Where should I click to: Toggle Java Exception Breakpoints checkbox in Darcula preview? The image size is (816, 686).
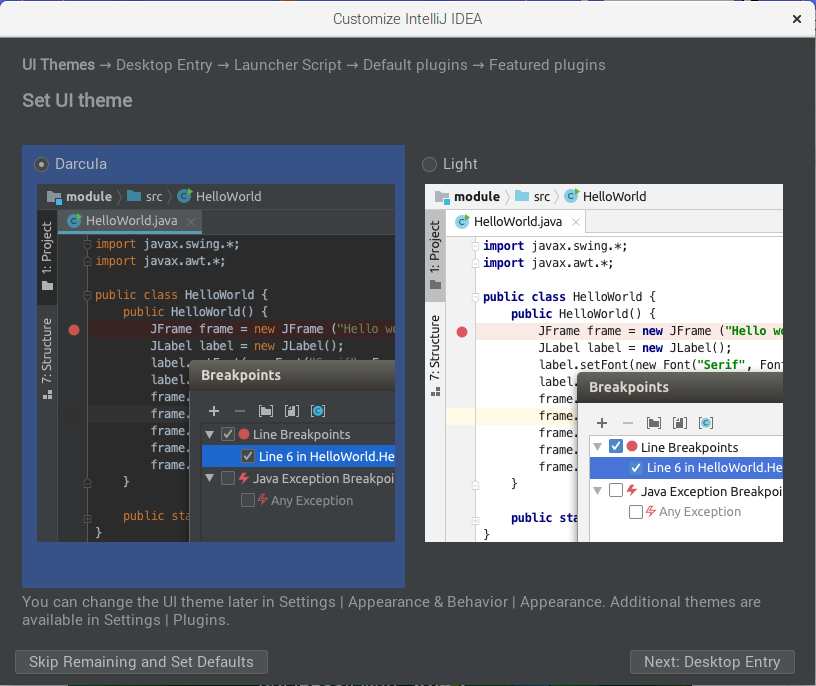pos(228,478)
